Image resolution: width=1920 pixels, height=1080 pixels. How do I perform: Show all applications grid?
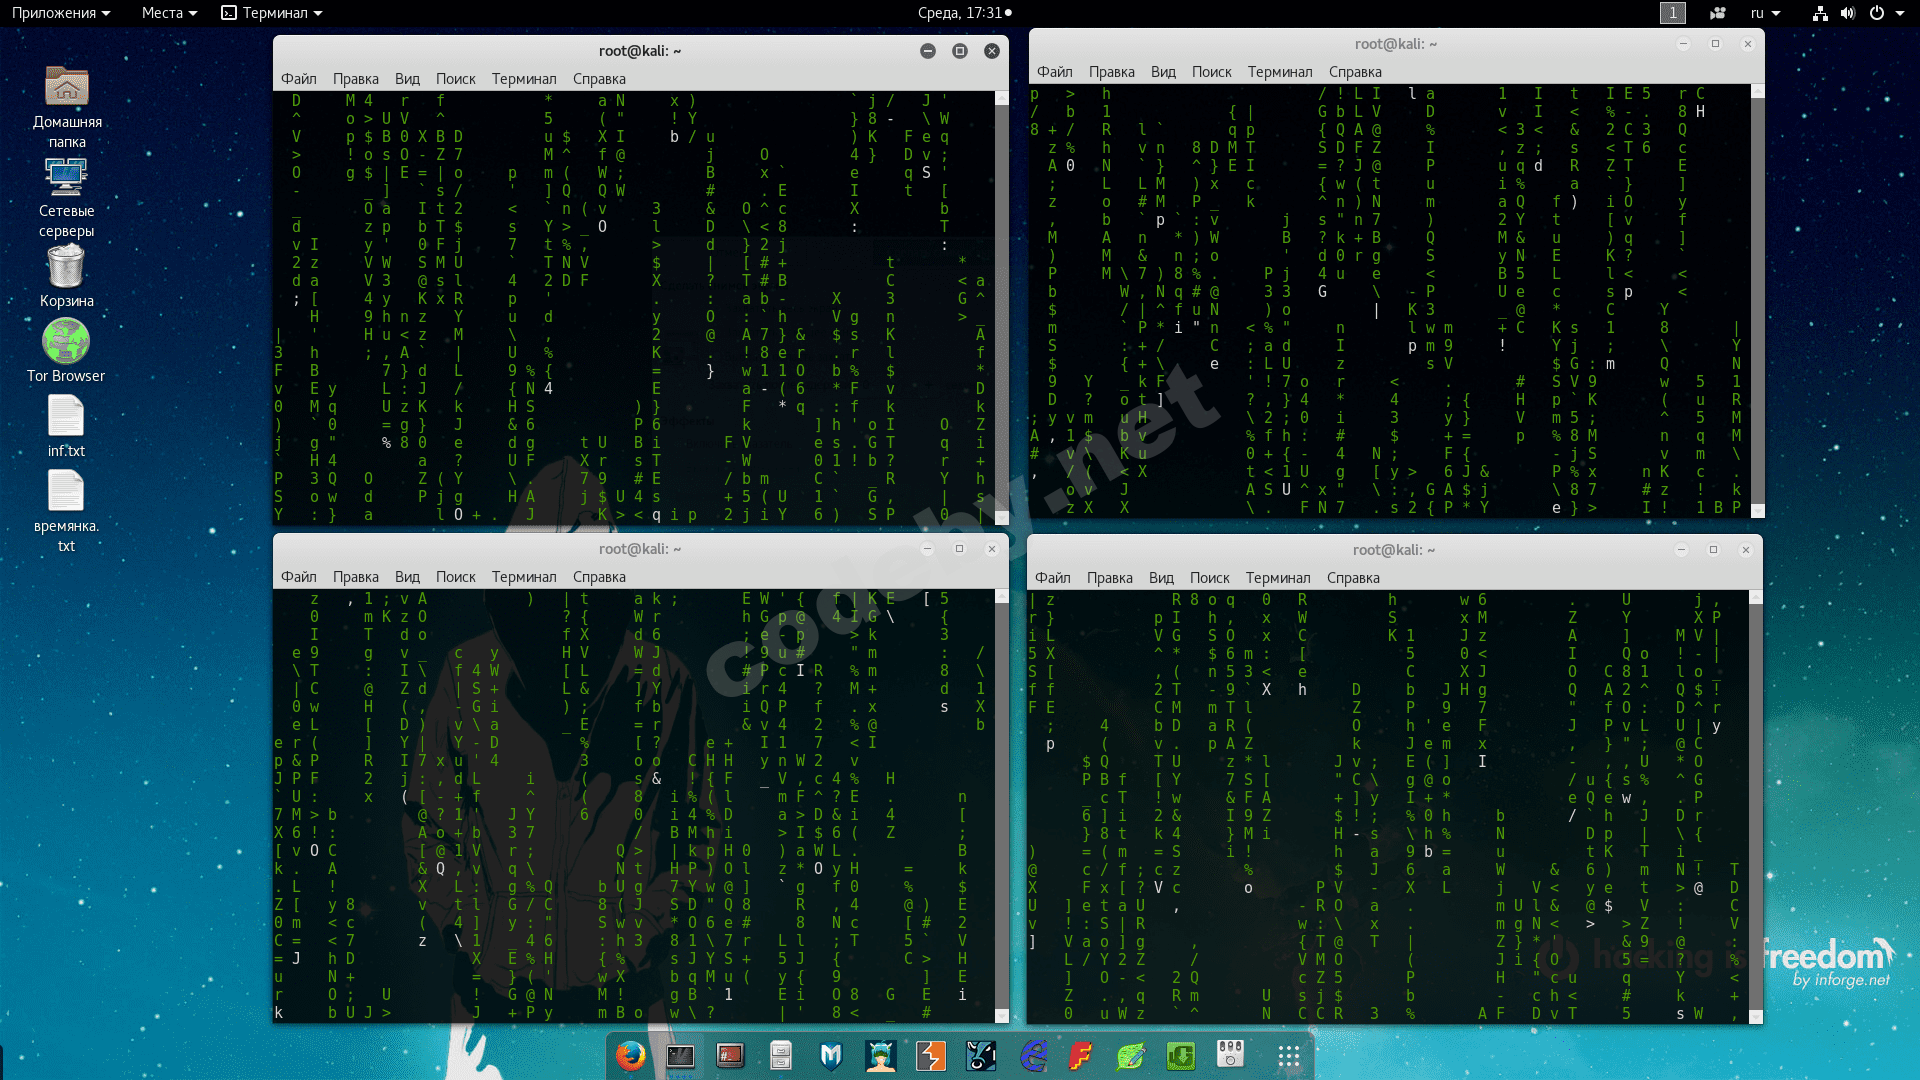(1289, 1056)
